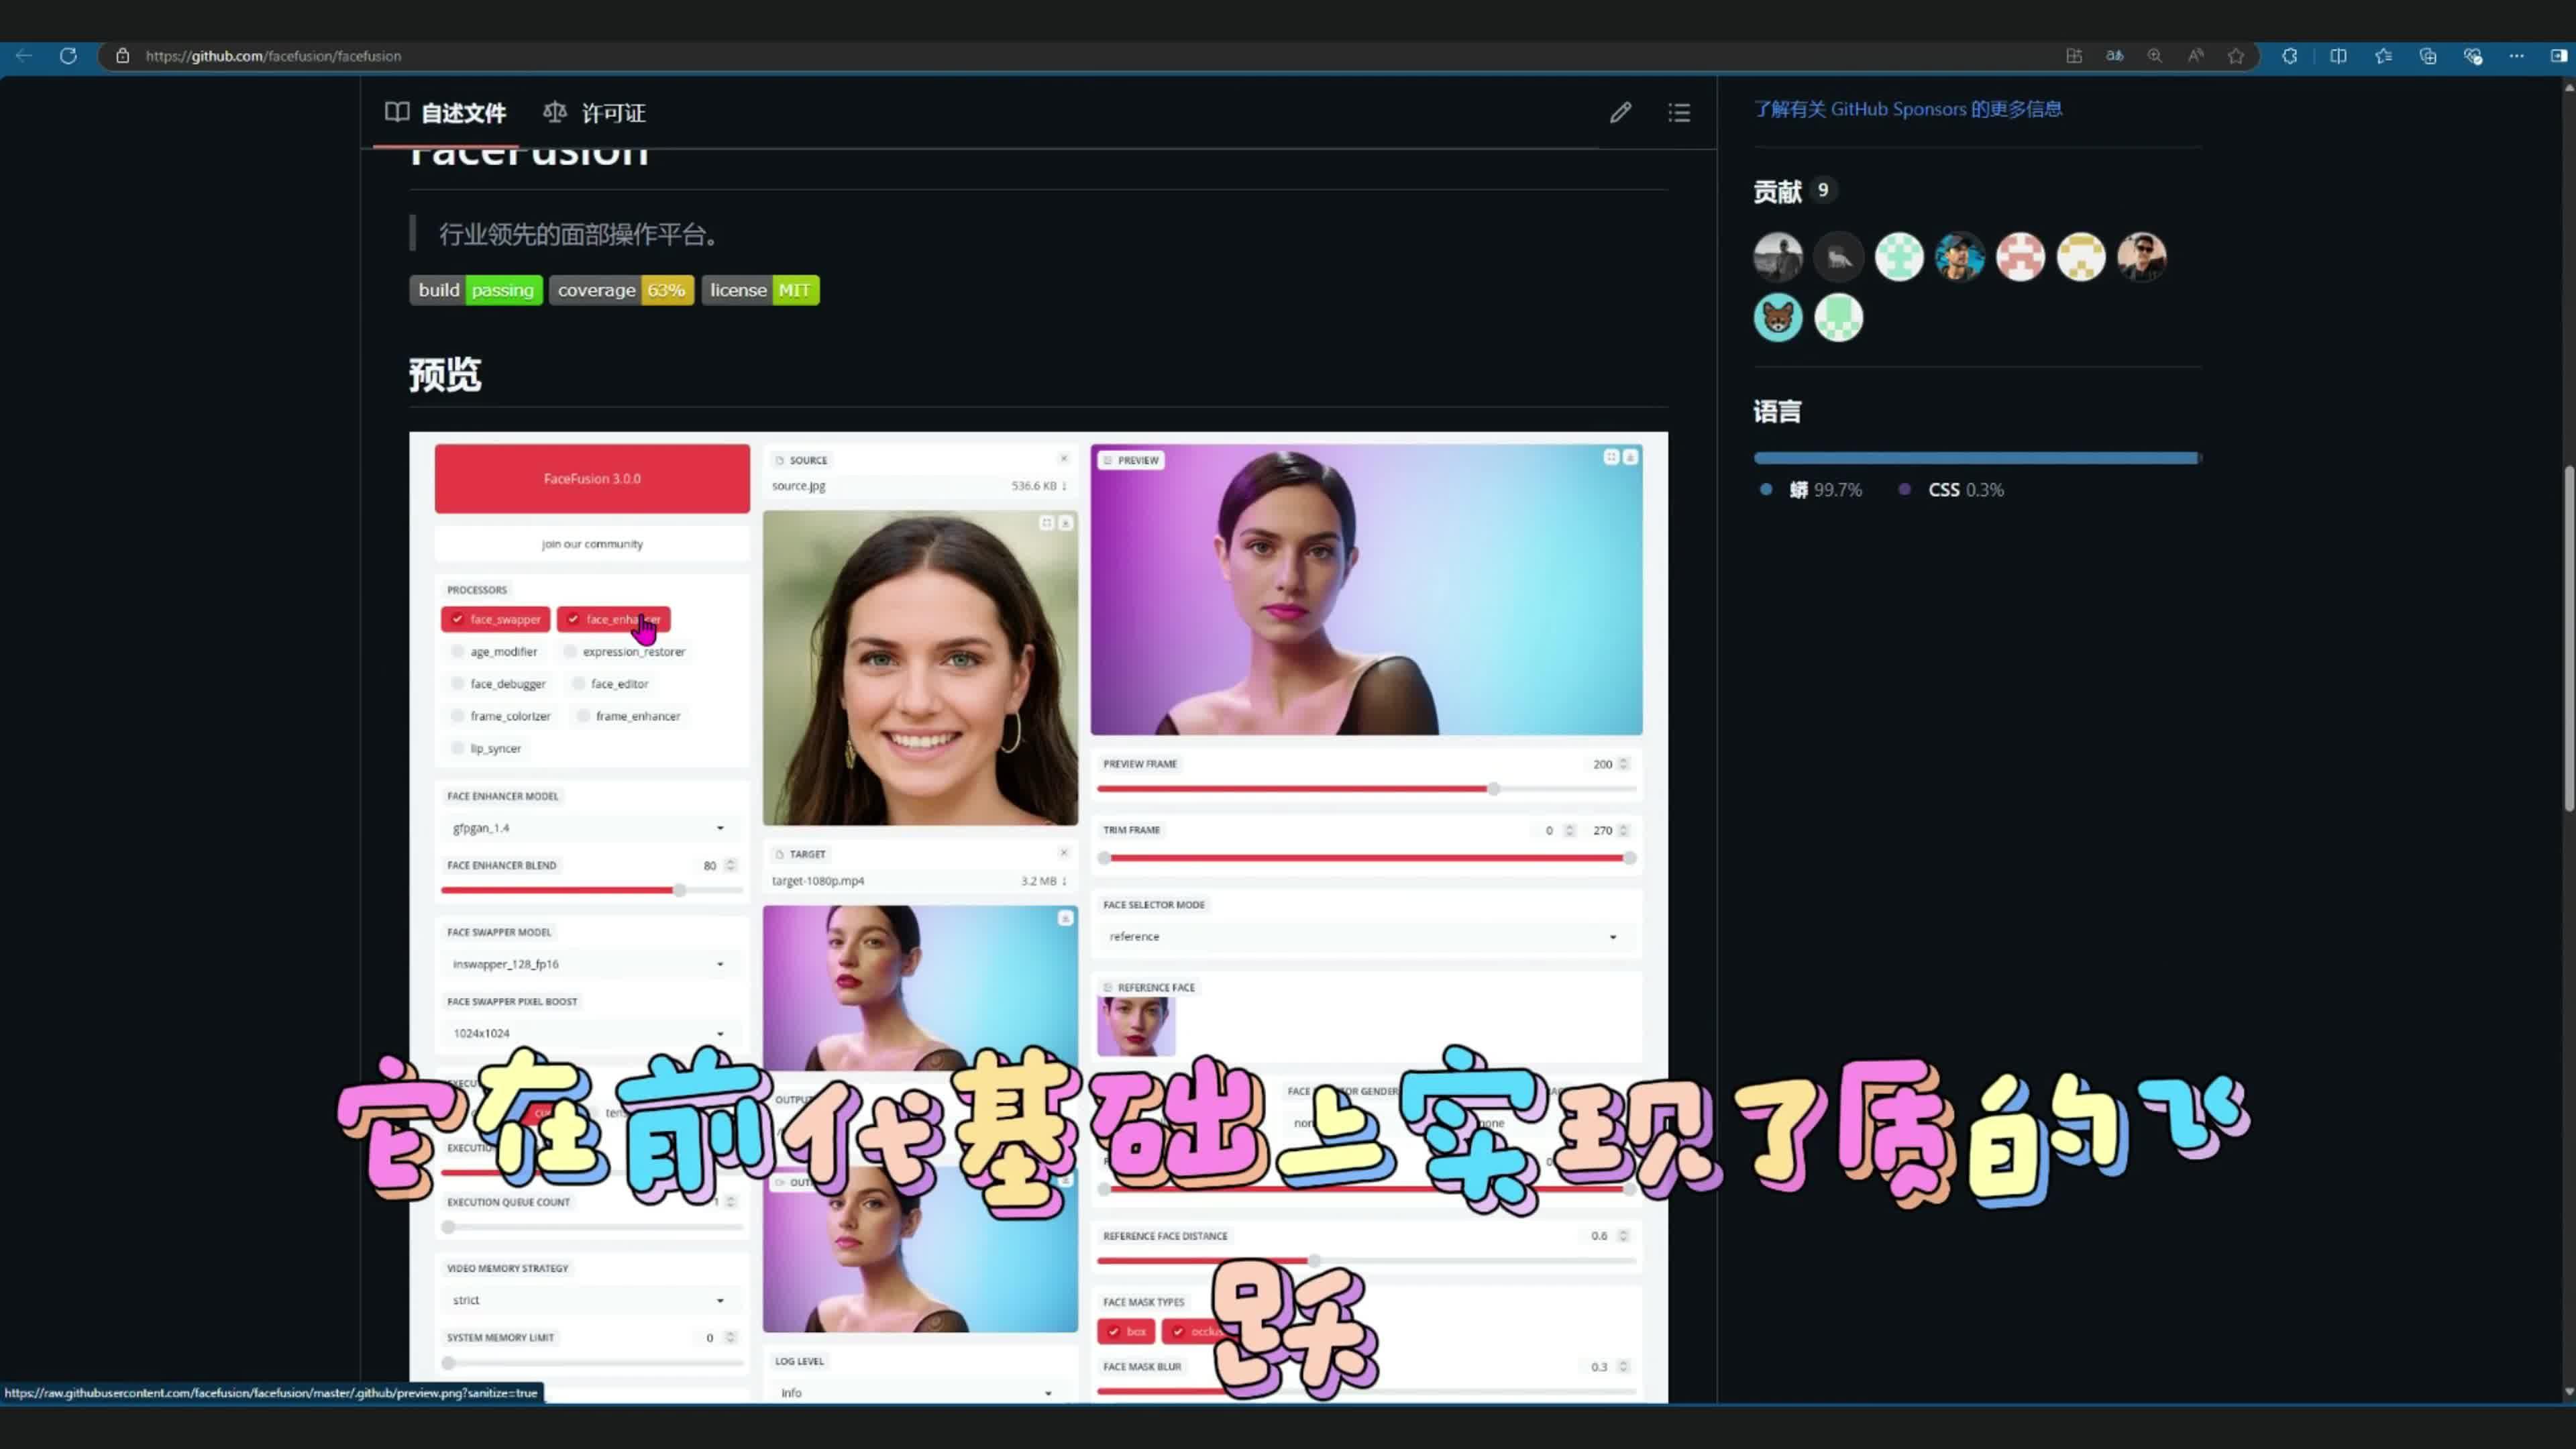Click the join our community button
This screenshot has height=1449, width=2576.
(x=591, y=543)
